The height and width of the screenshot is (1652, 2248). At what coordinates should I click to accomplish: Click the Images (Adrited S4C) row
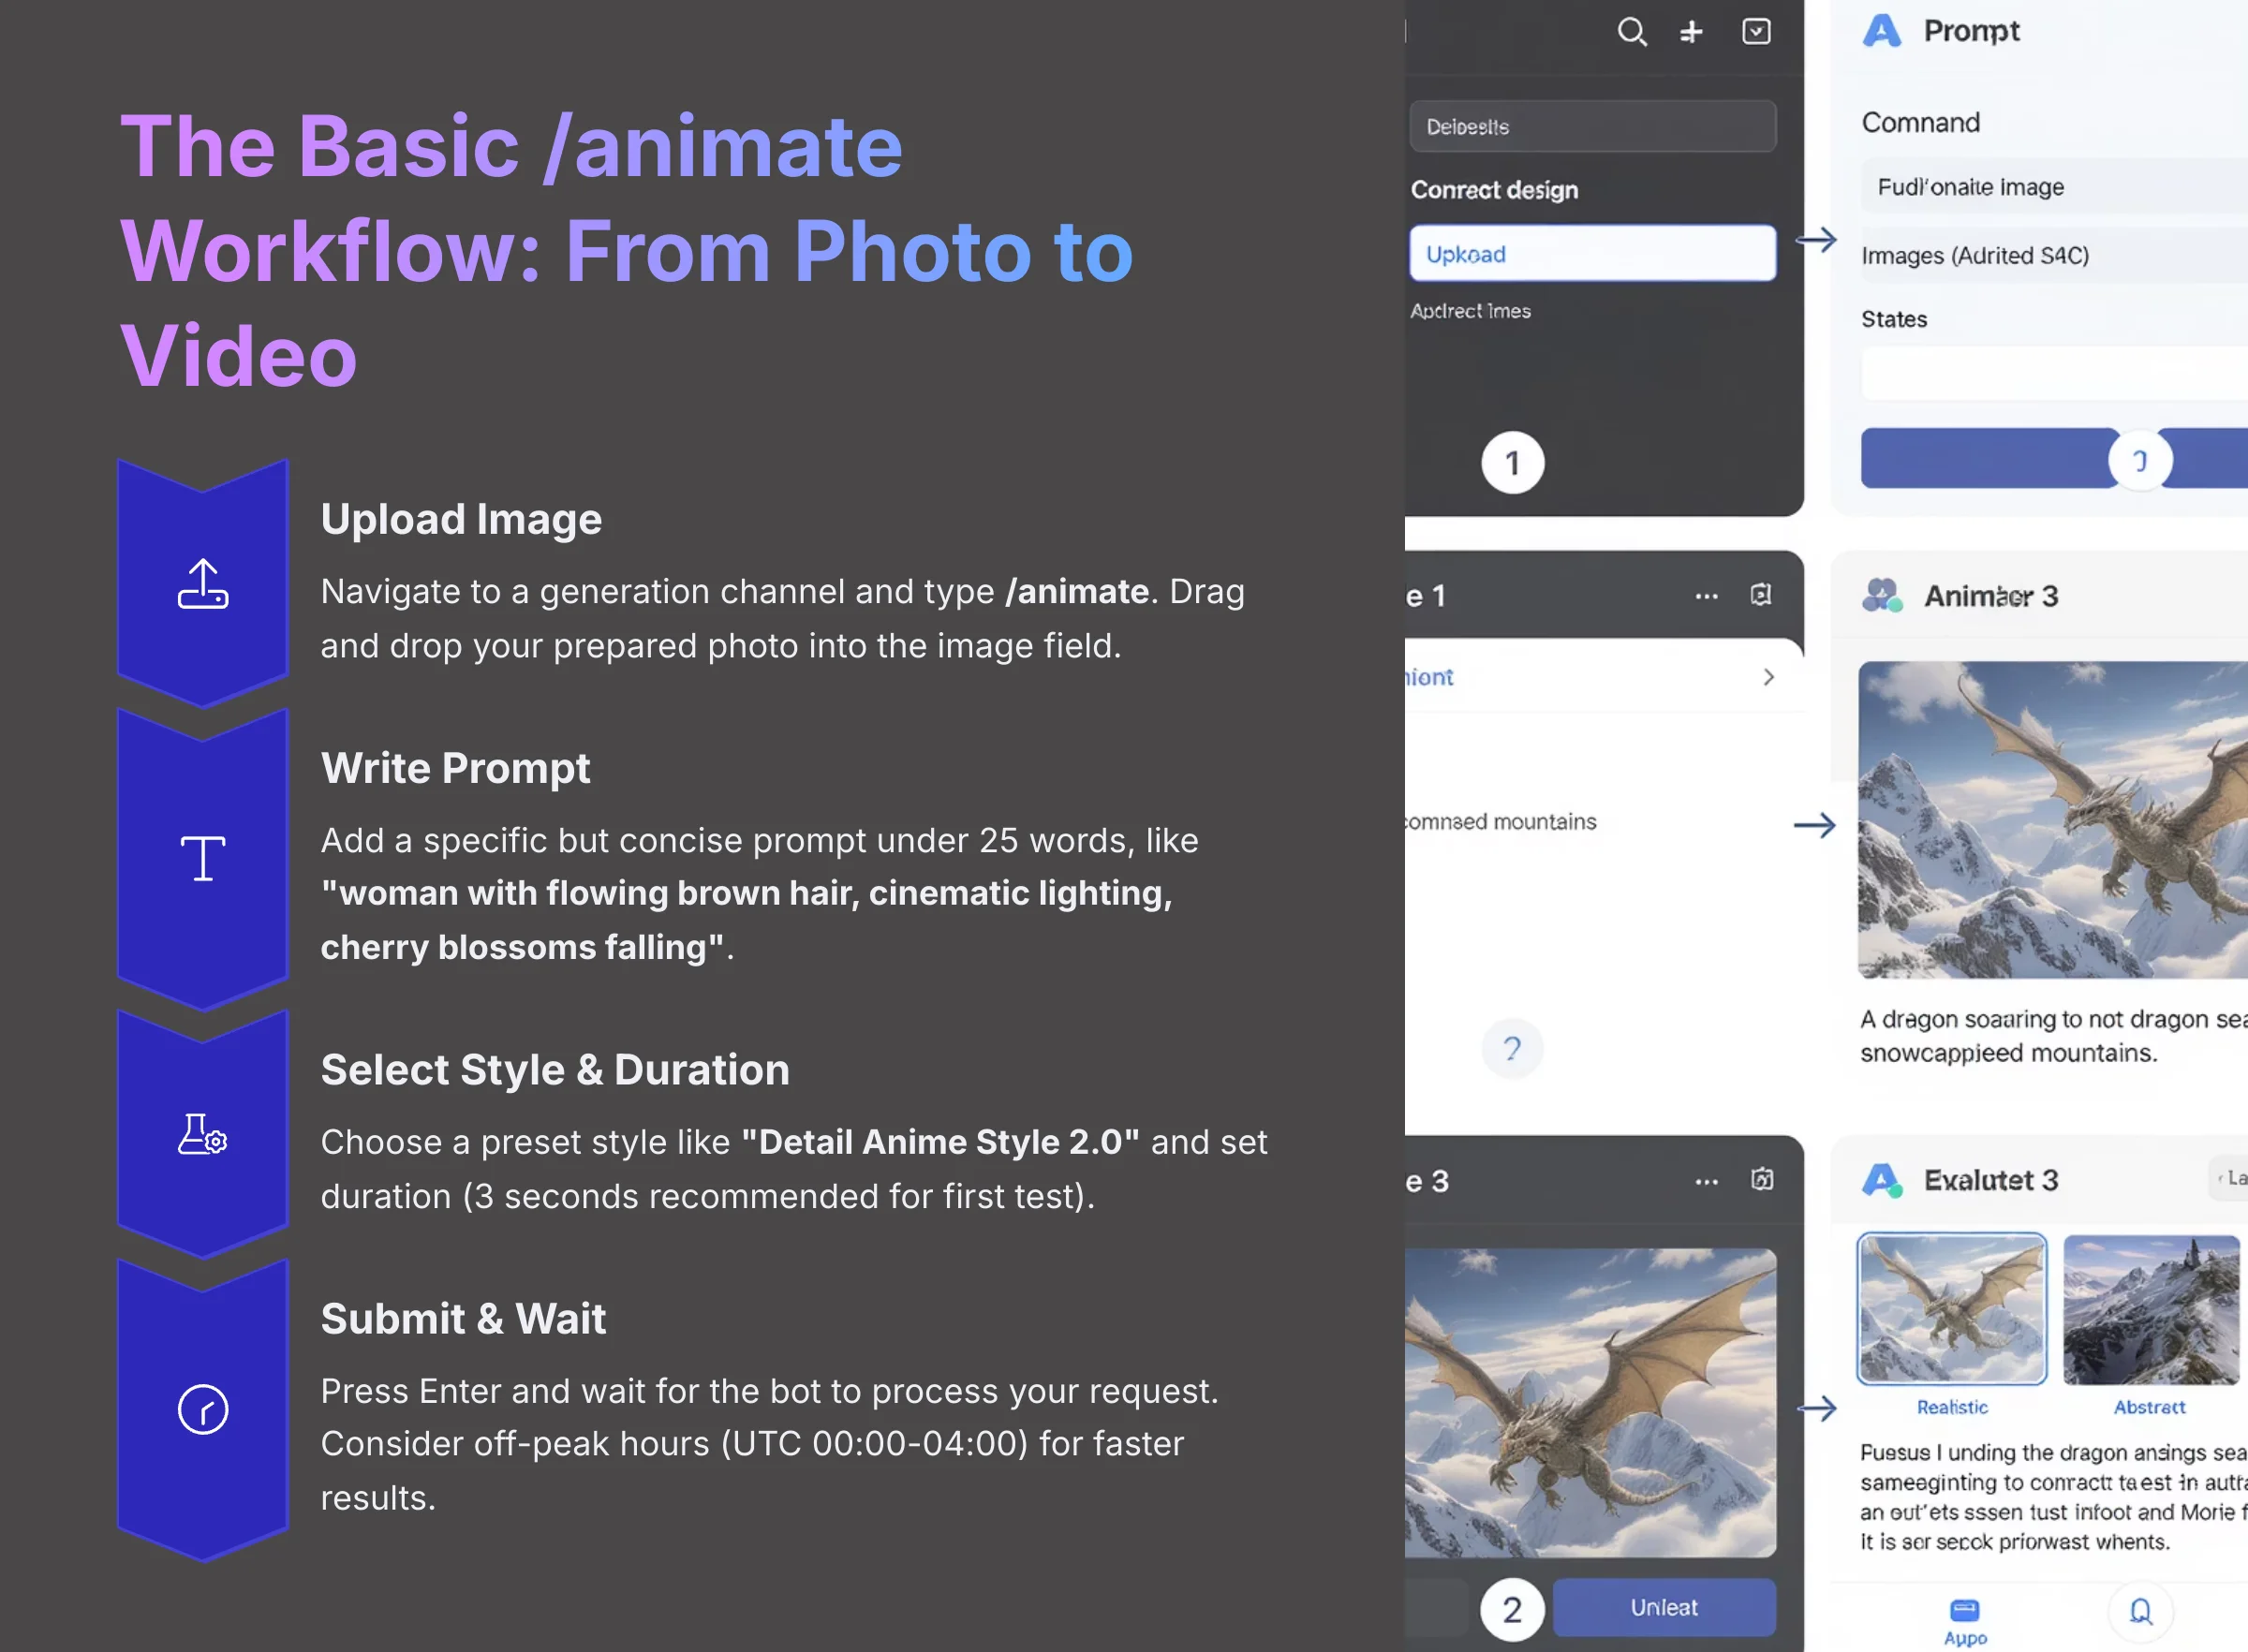(x=2054, y=255)
